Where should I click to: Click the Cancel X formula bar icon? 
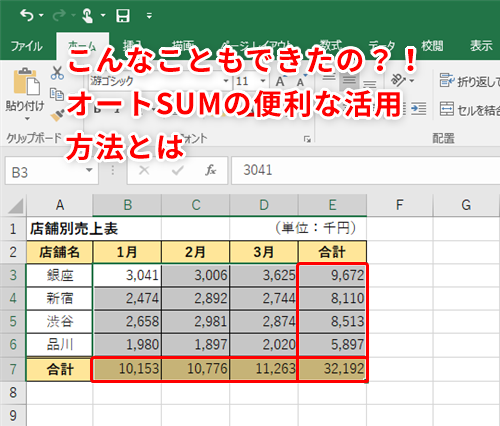[144, 170]
